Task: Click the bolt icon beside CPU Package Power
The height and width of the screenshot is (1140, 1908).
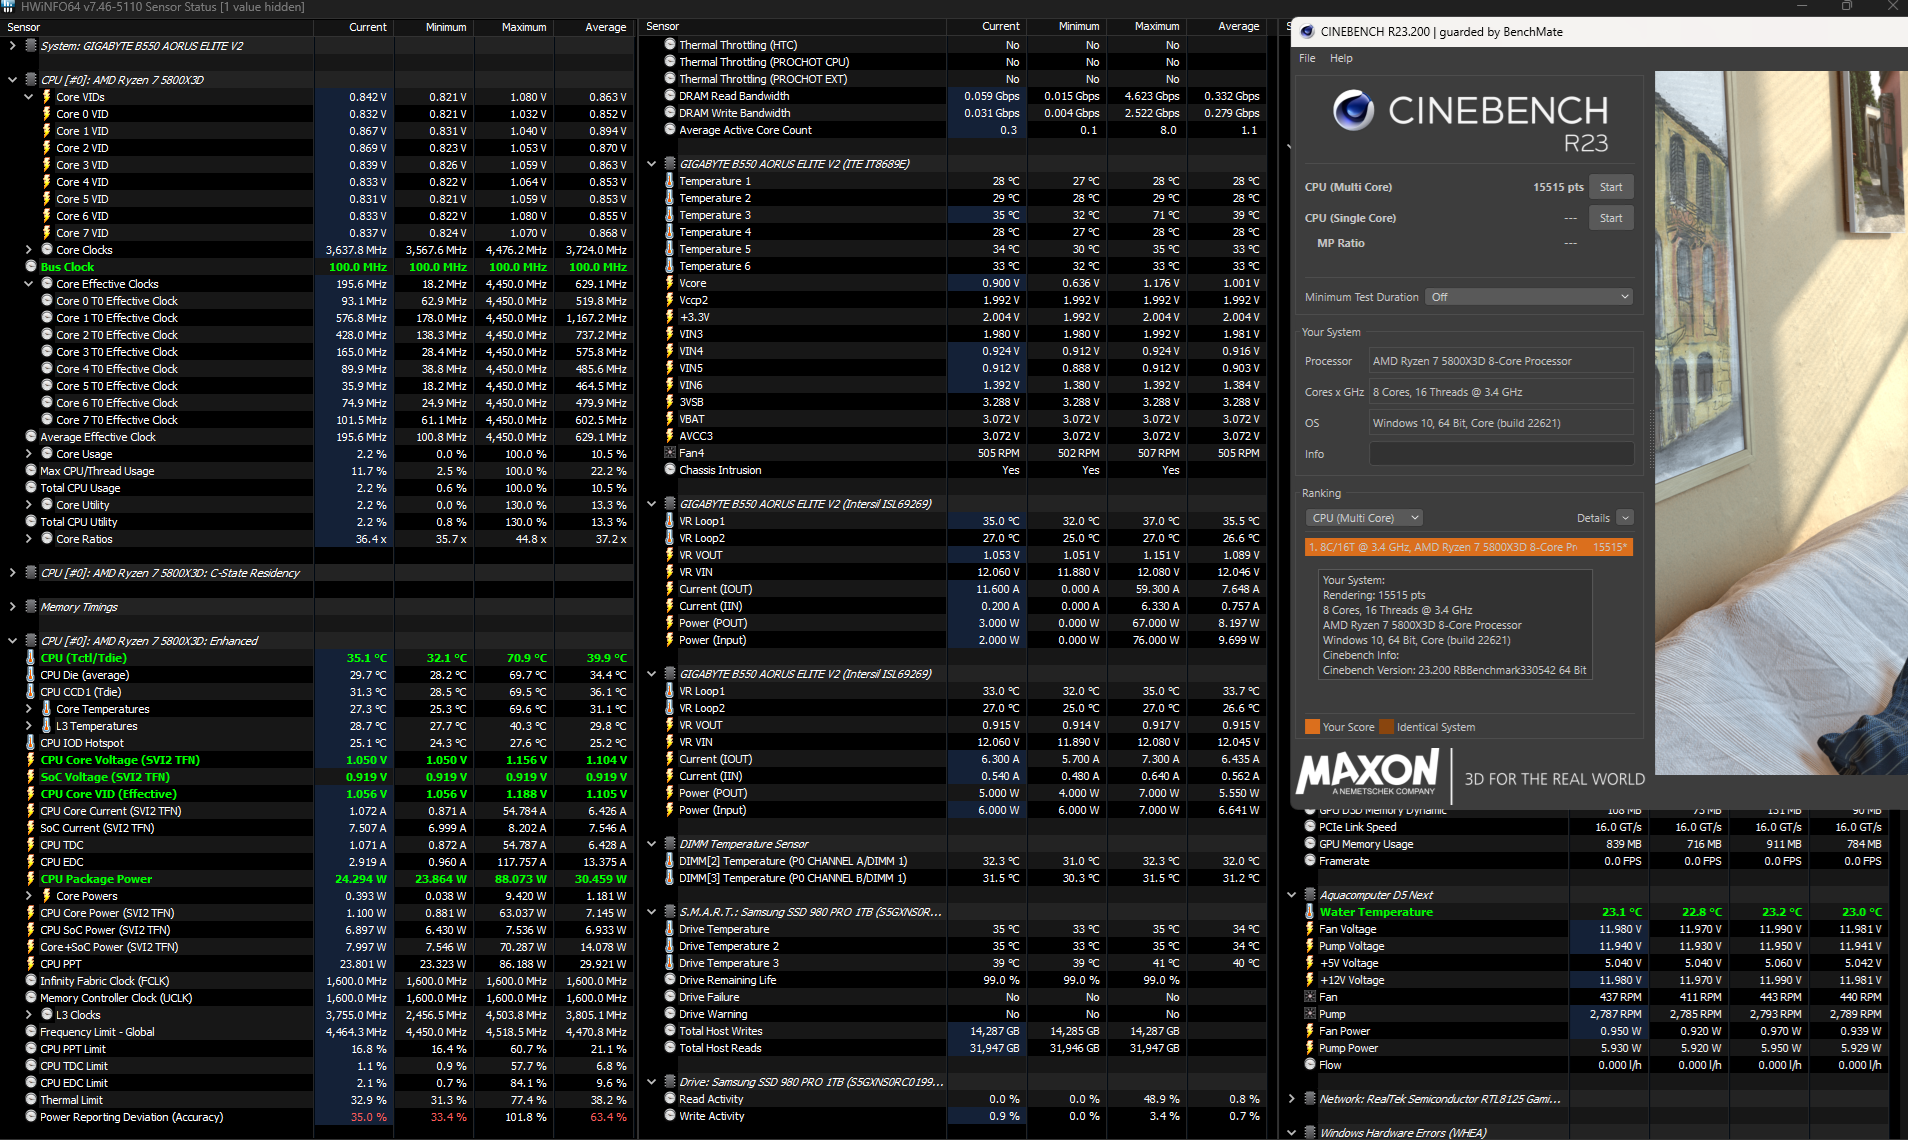Action: 31,879
